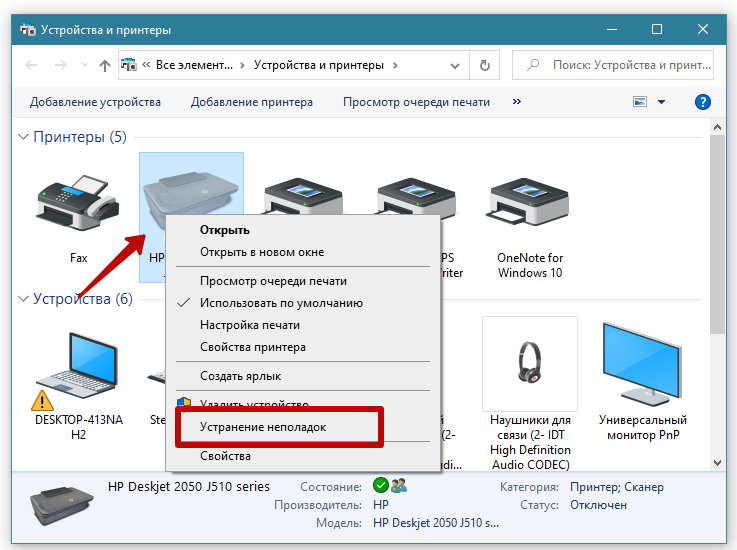The image size is (737, 550).
Task: Click the scrollbar down arrow
Action: tap(717, 463)
